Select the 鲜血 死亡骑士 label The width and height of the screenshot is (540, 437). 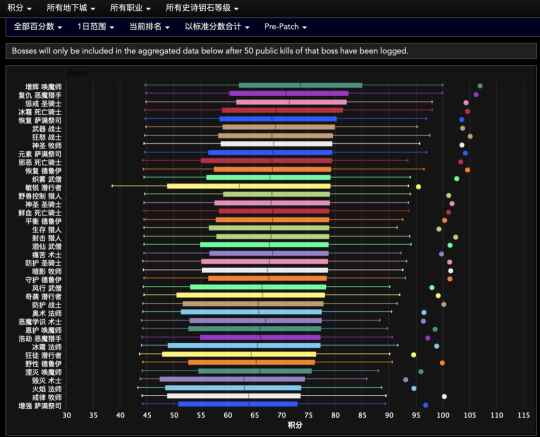(x=40, y=213)
